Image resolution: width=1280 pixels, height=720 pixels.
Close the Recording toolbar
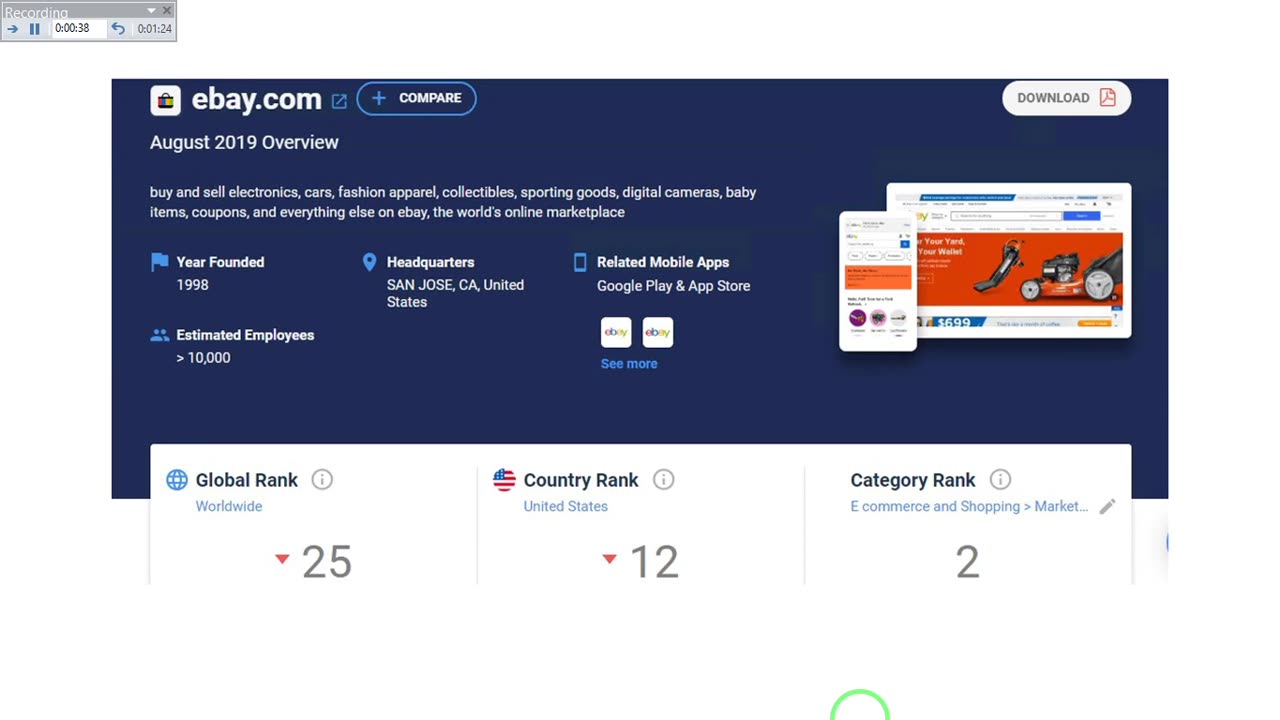point(167,11)
